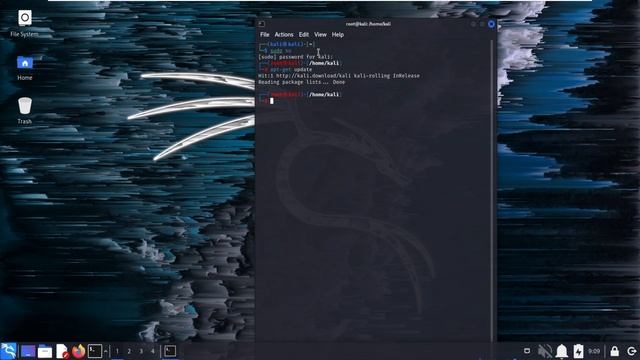Open the Trash desktop icon

click(24, 111)
